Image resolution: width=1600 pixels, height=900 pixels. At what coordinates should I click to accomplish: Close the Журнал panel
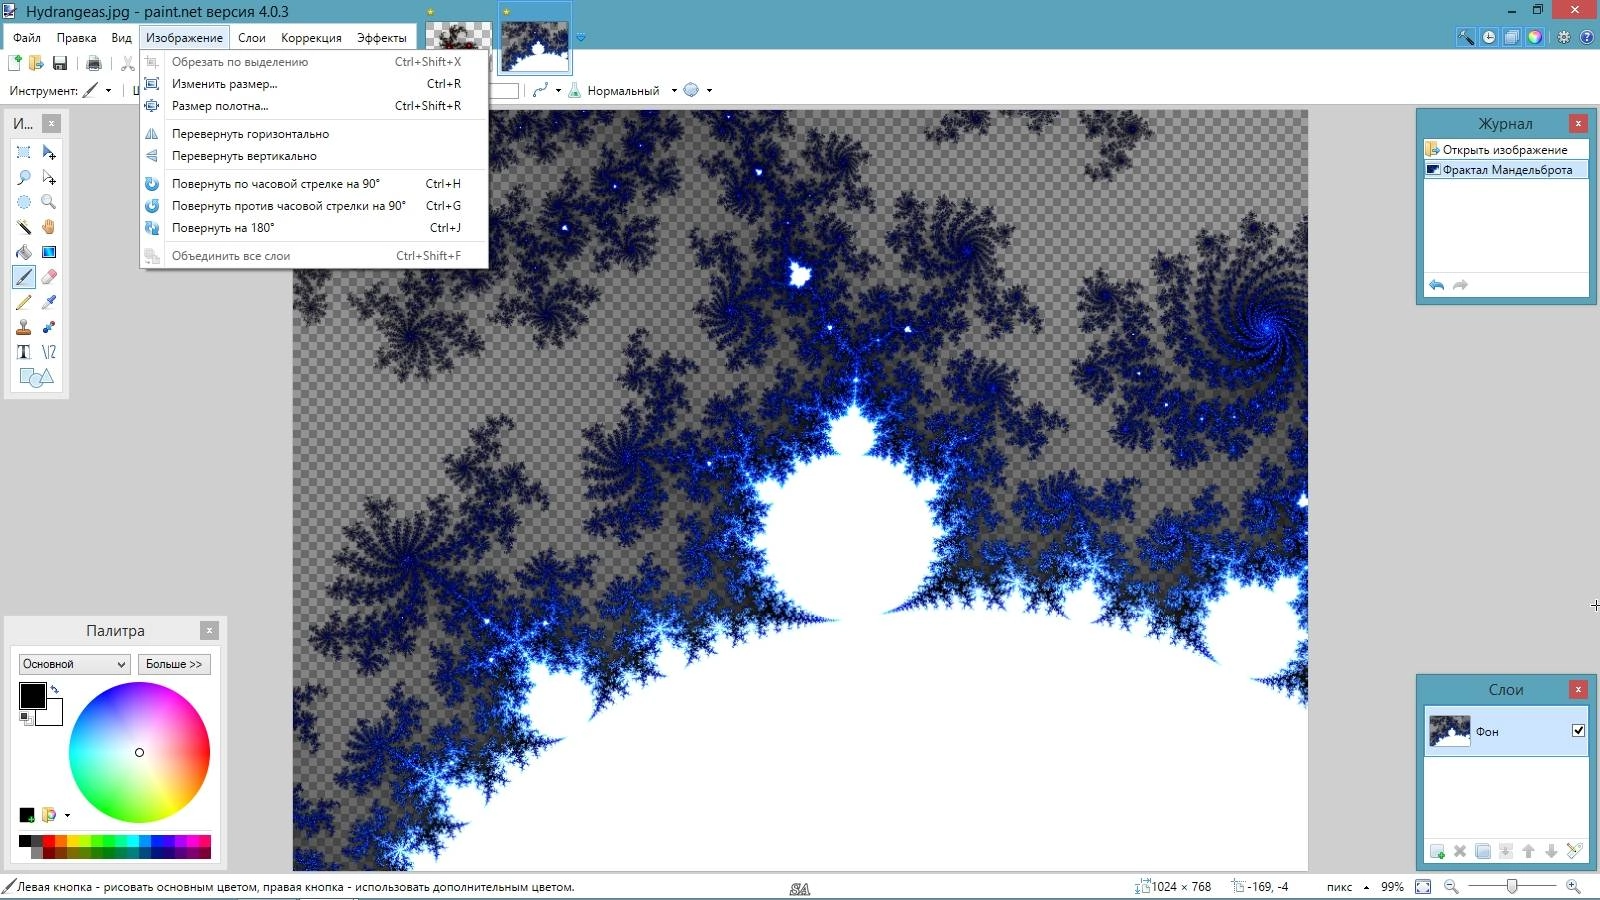[1578, 123]
